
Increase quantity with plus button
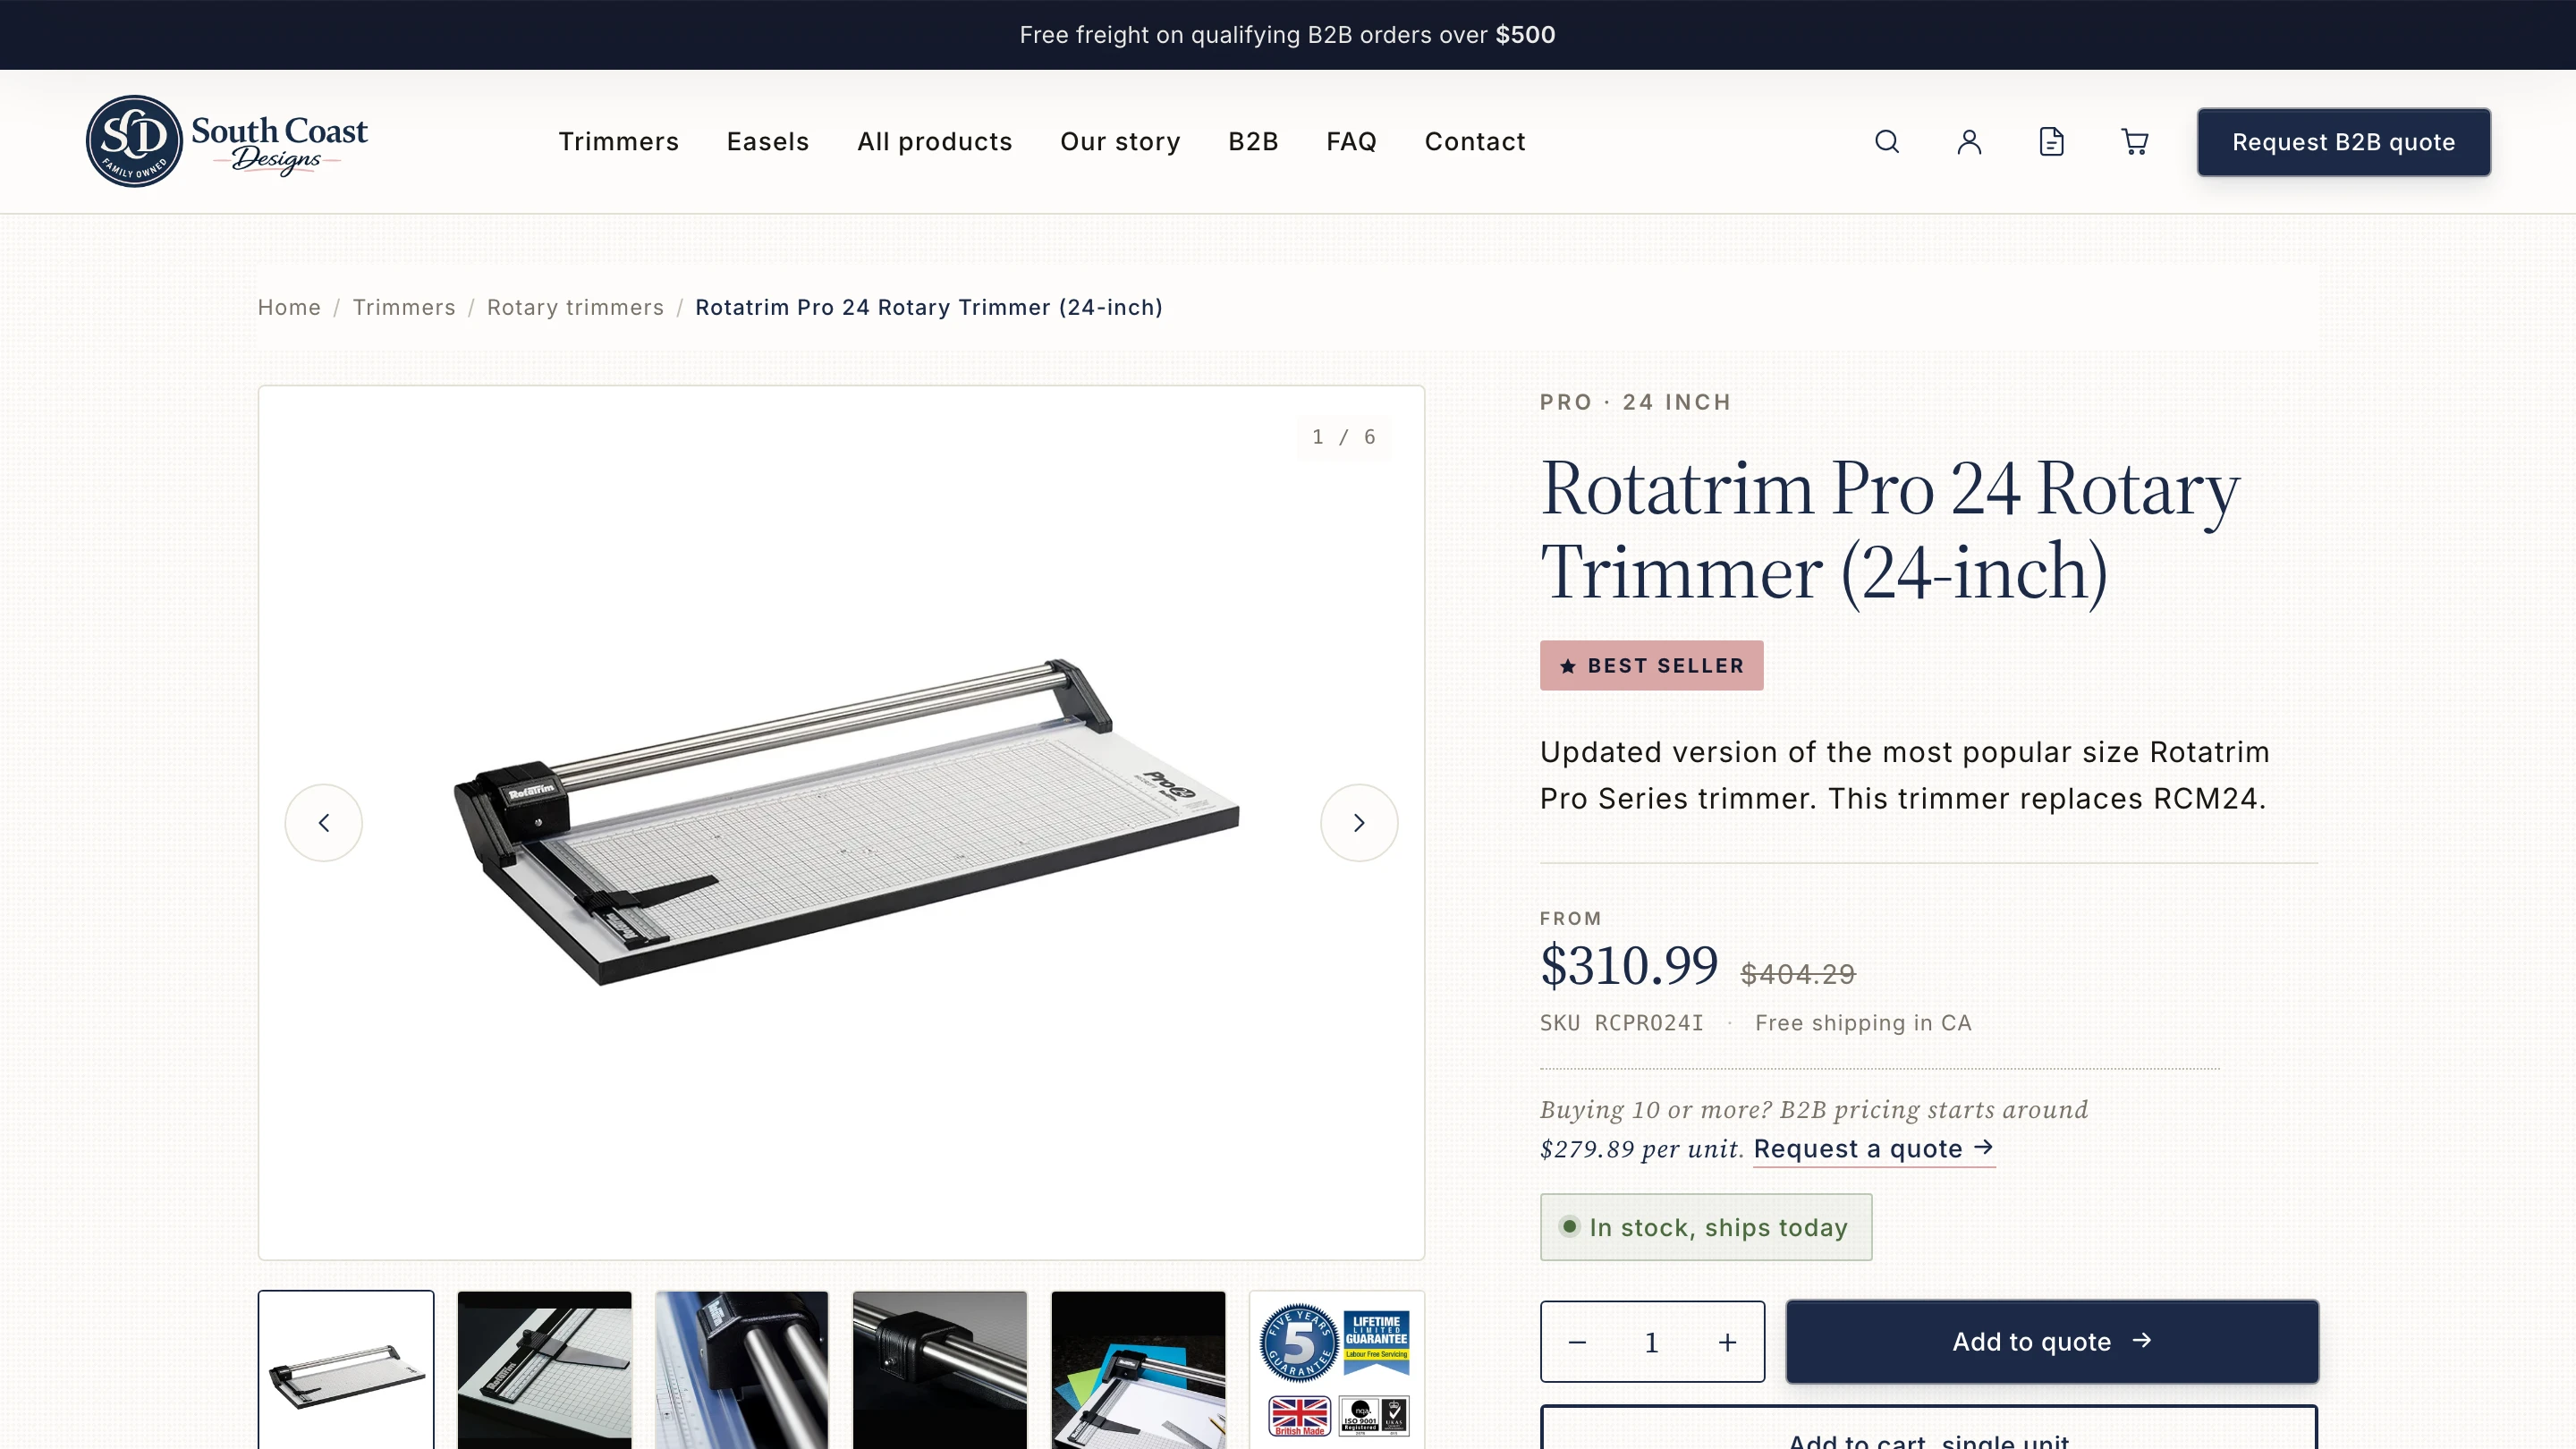point(1727,1342)
